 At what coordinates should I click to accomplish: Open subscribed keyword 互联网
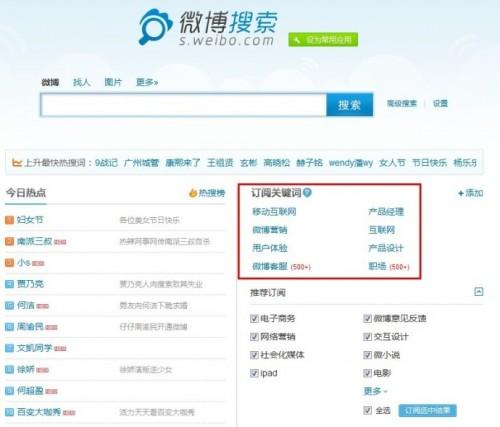tap(381, 230)
